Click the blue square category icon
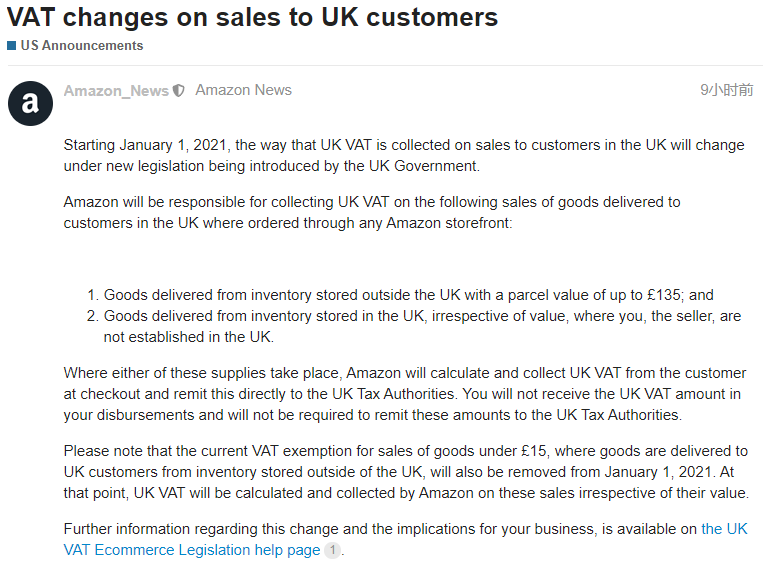This screenshot has height=565, width=763. (12, 46)
